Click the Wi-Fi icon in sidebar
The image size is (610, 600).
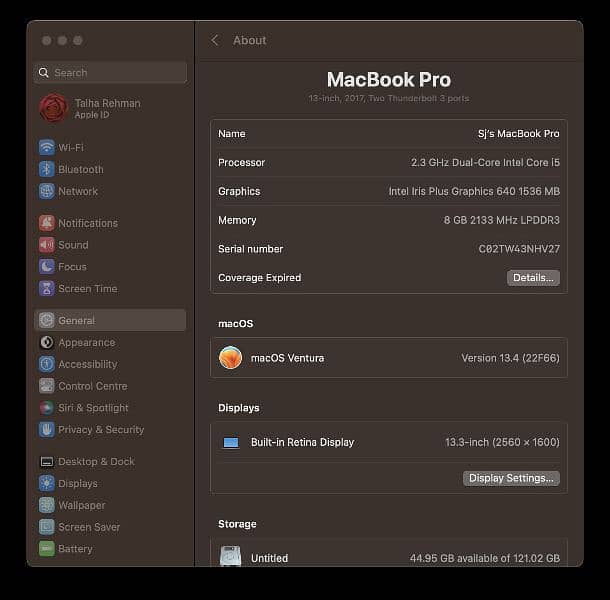click(x=47, y=147)
